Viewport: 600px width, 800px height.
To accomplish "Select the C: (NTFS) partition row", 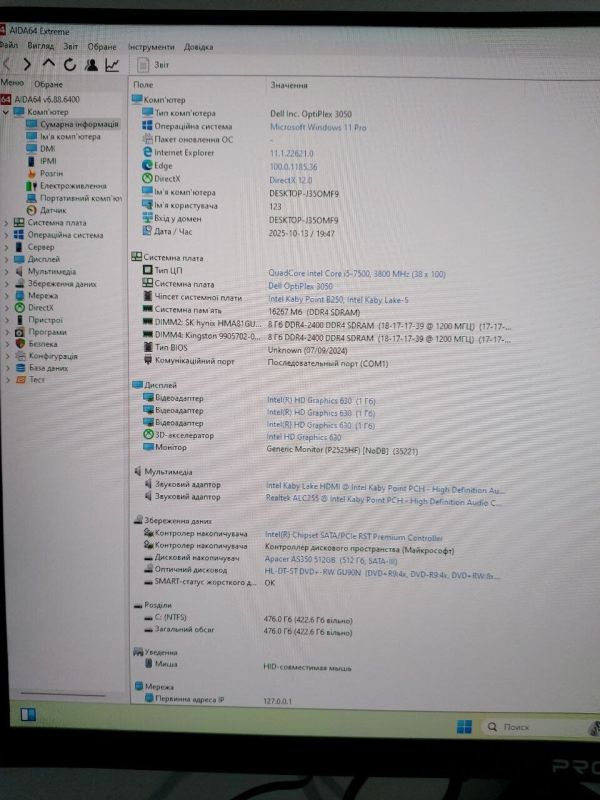I will pyautogui.click(x=248, y=618).
